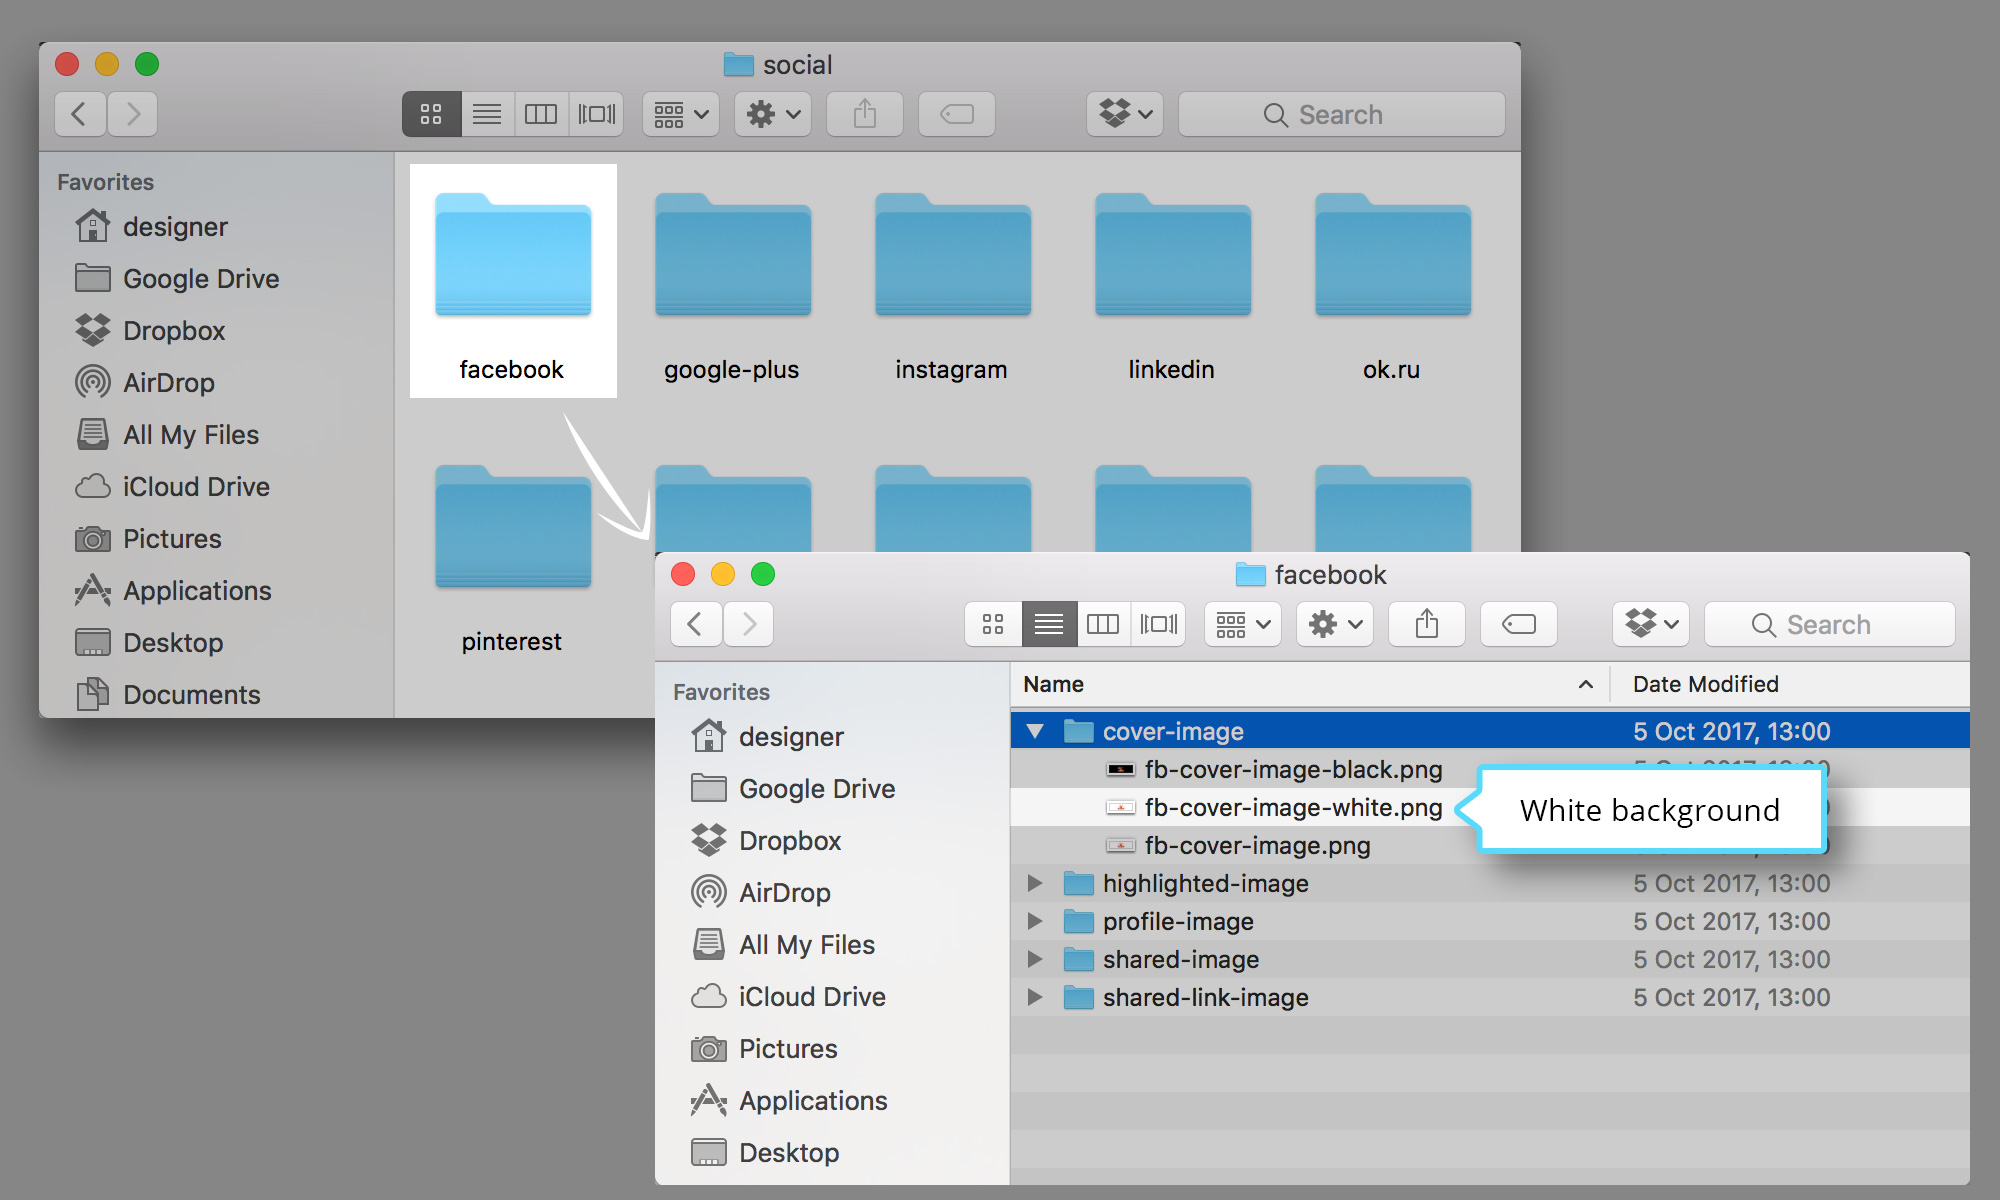This screenshot has height=1200, width=2000.
Task: Select column view in facebook window
Action: 1103,624
